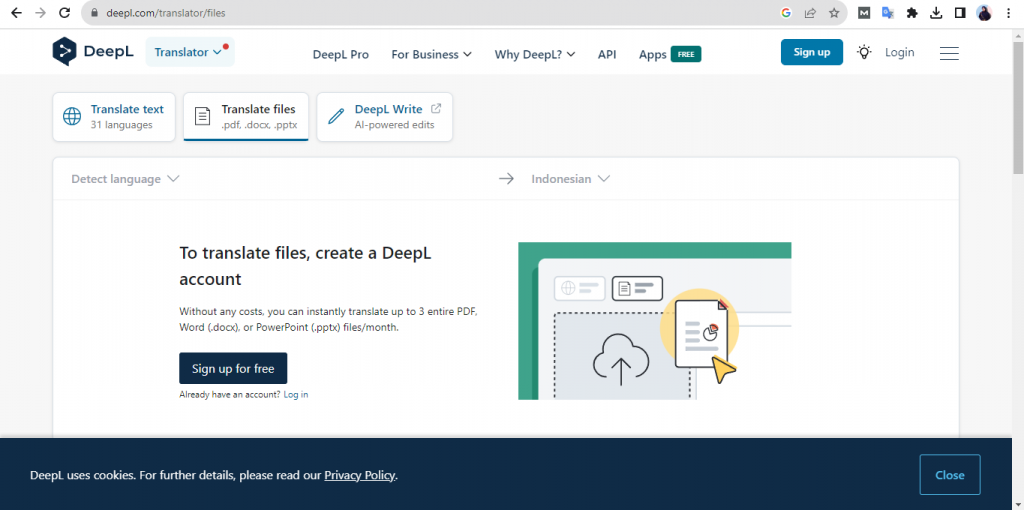Click the browser forward arrow
This screenshot has width=1024, height=510.
pos(40,12)
